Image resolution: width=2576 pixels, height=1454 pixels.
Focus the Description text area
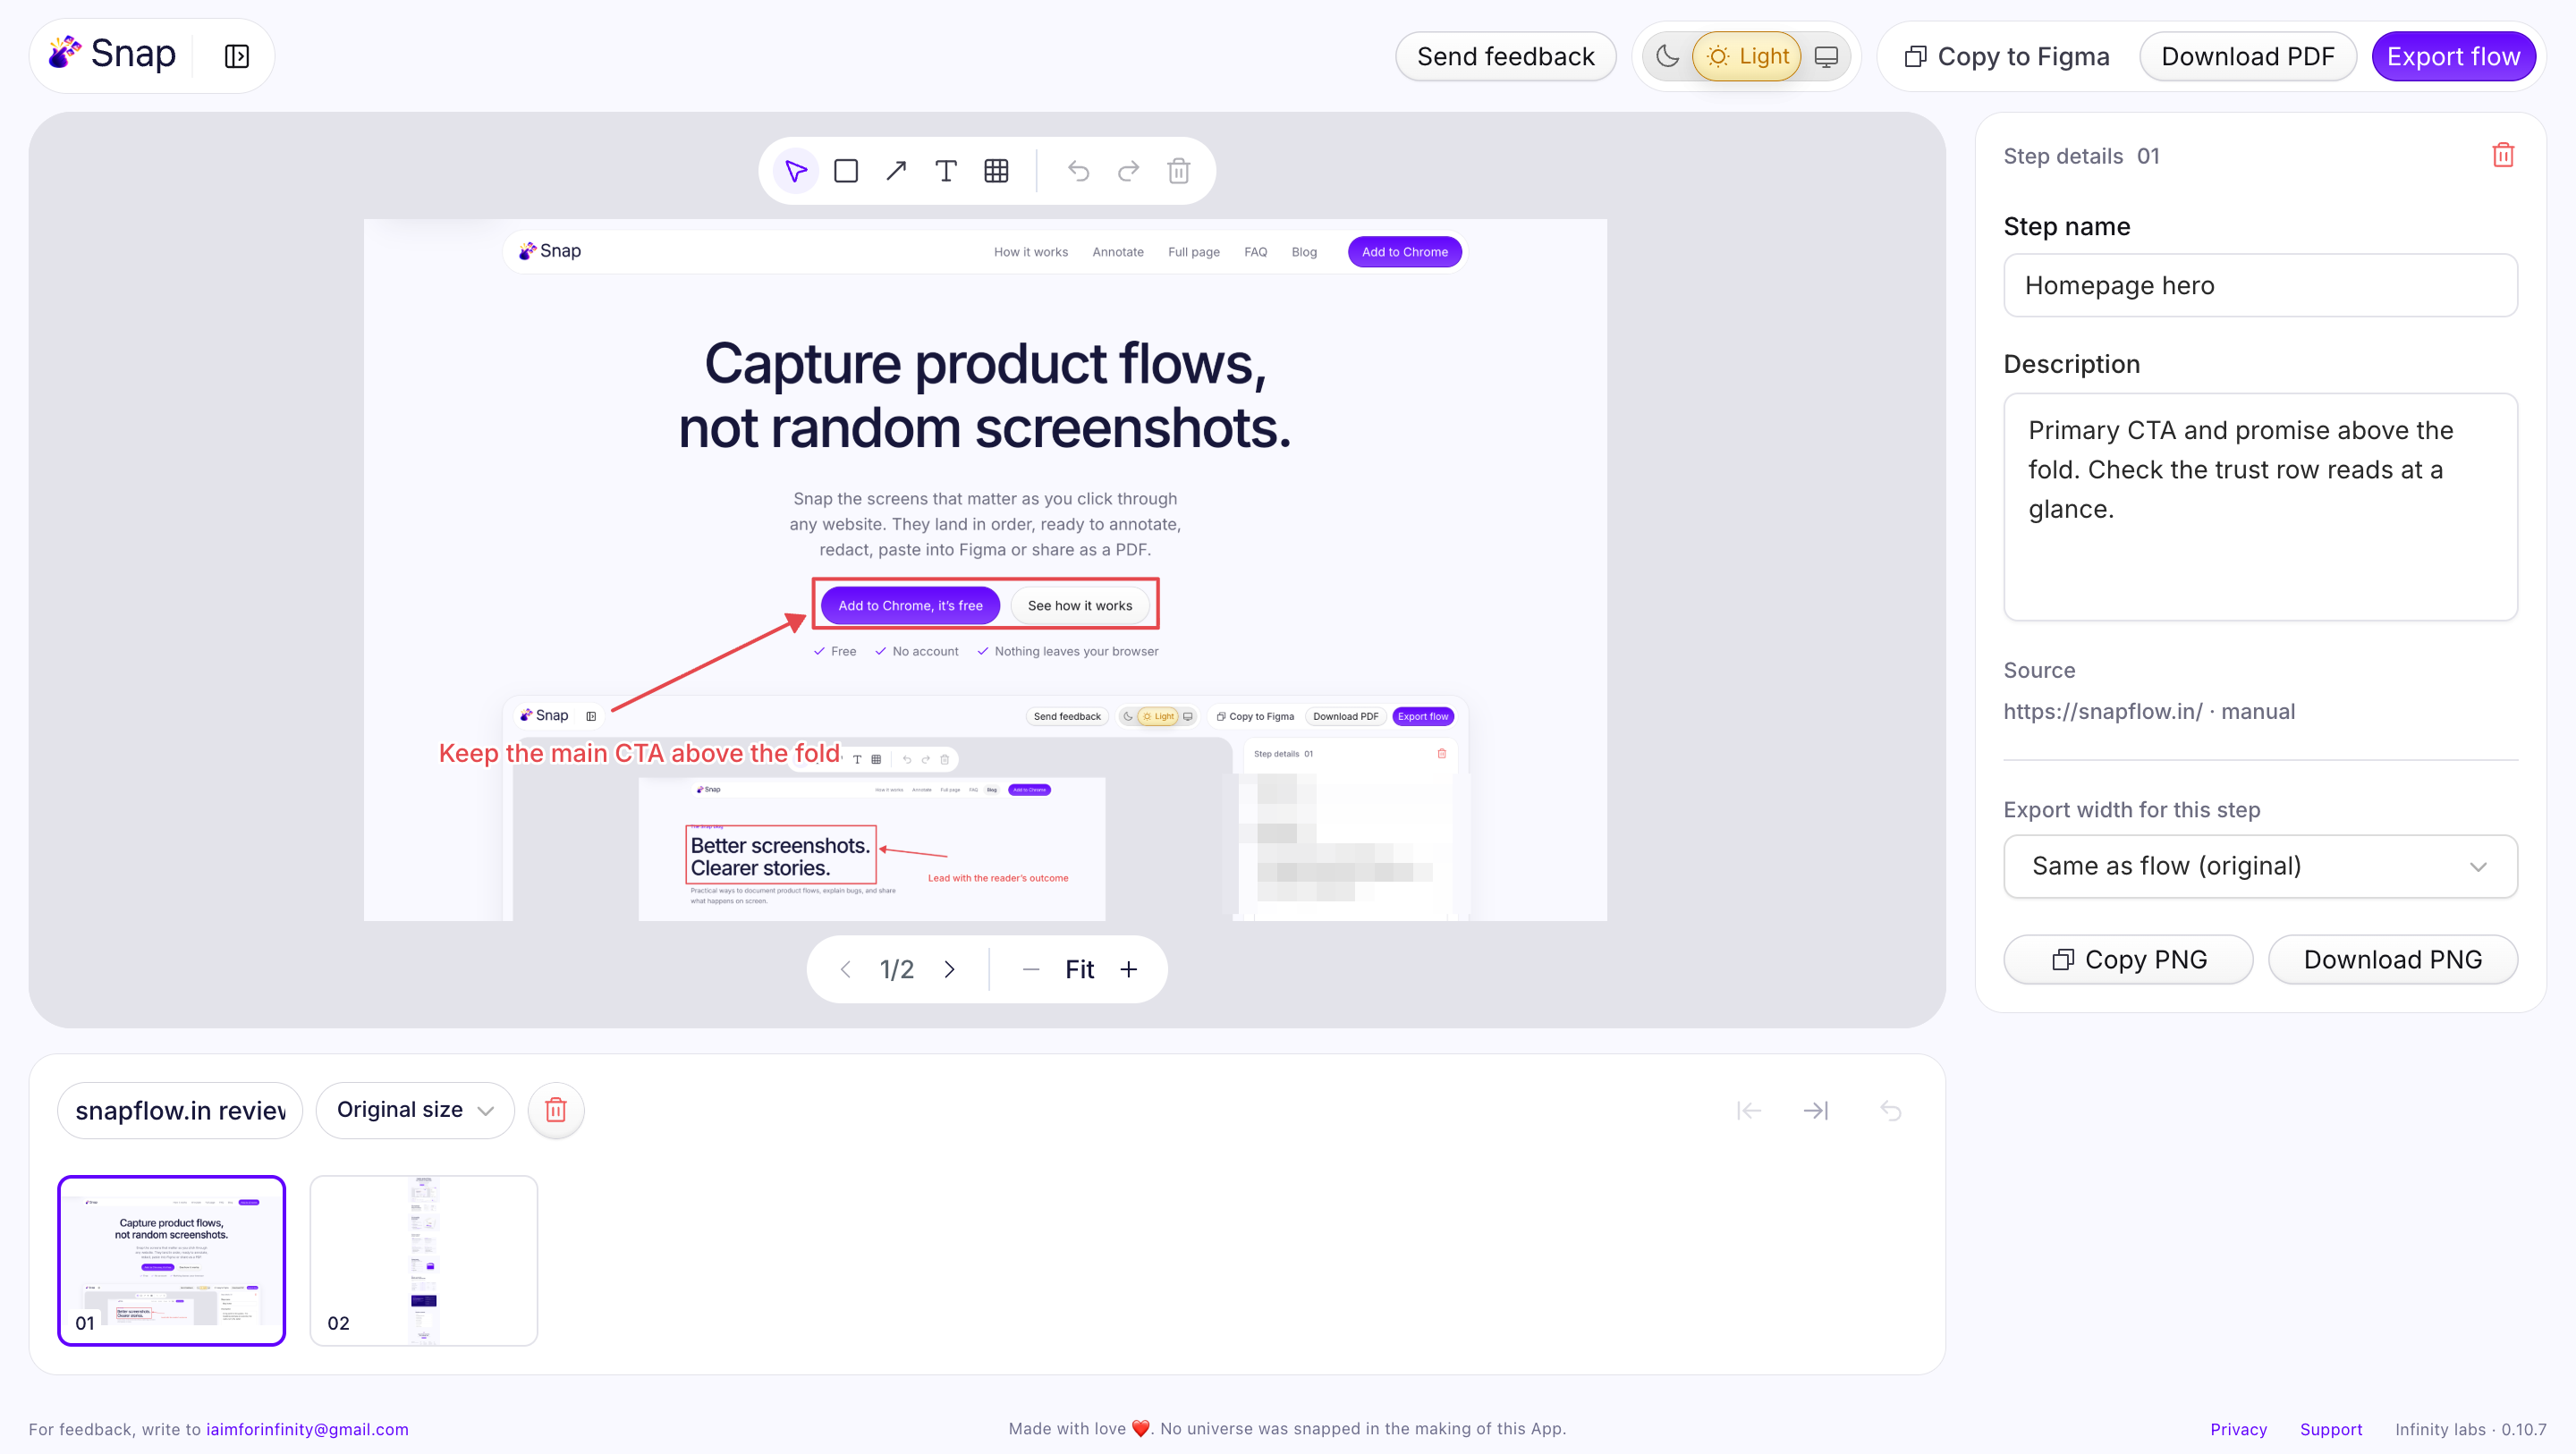point(2260,507)
